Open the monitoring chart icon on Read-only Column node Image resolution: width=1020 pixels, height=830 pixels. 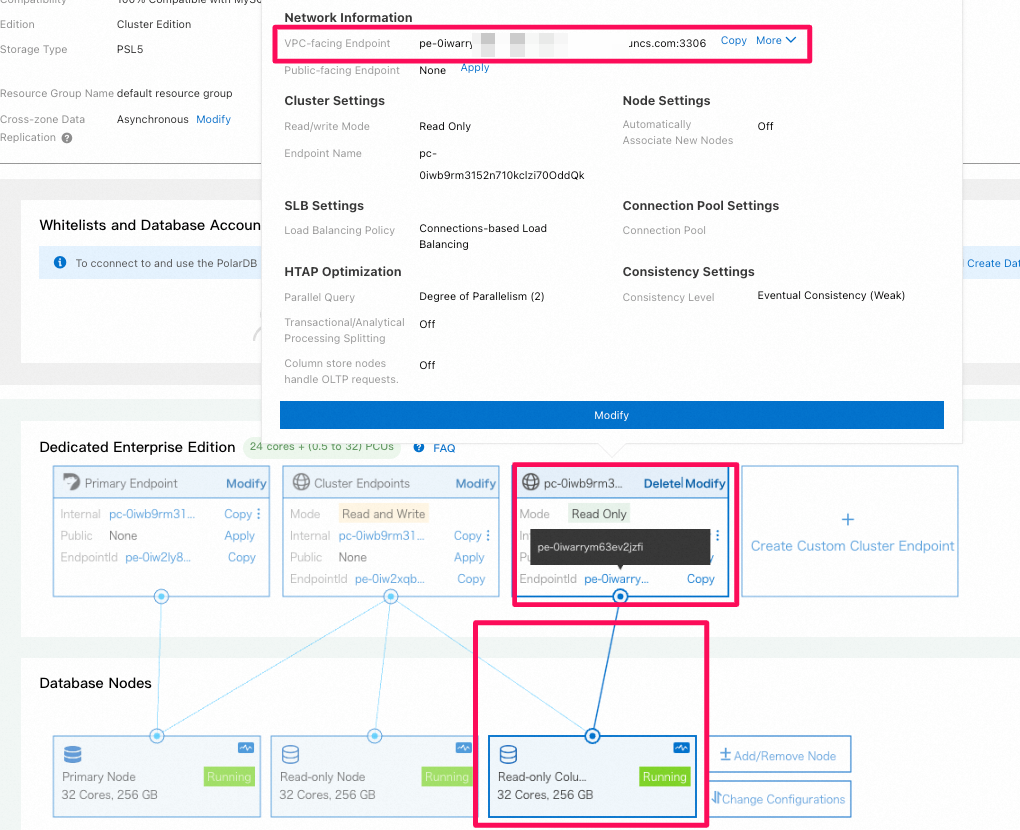(681, 748)
